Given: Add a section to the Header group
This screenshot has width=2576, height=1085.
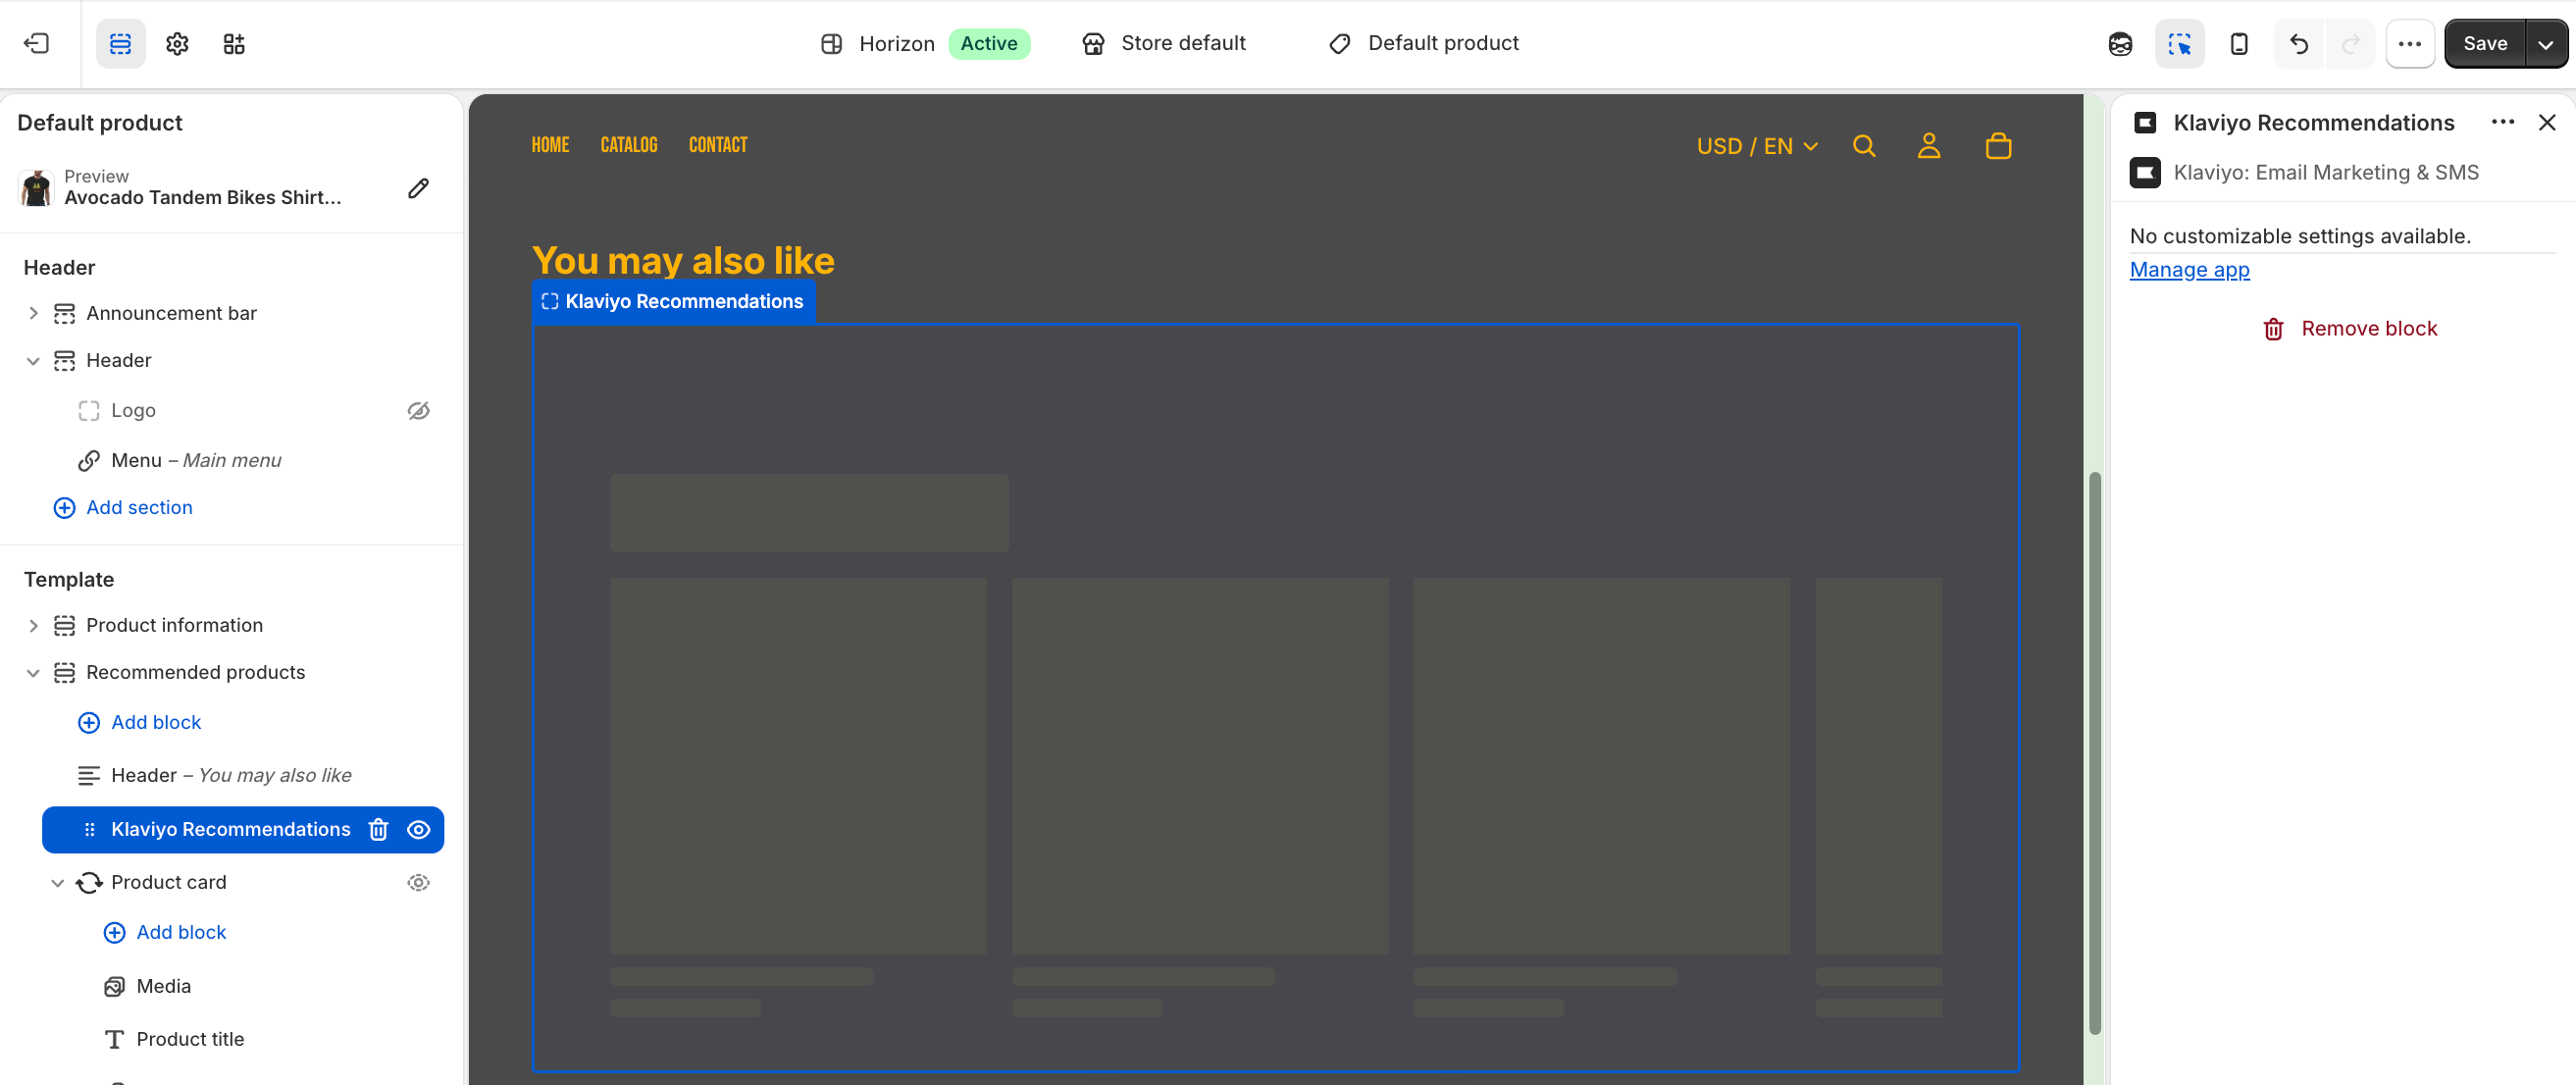Looking at the screenshot, I should pyautogui.click(x=123, y=507).
